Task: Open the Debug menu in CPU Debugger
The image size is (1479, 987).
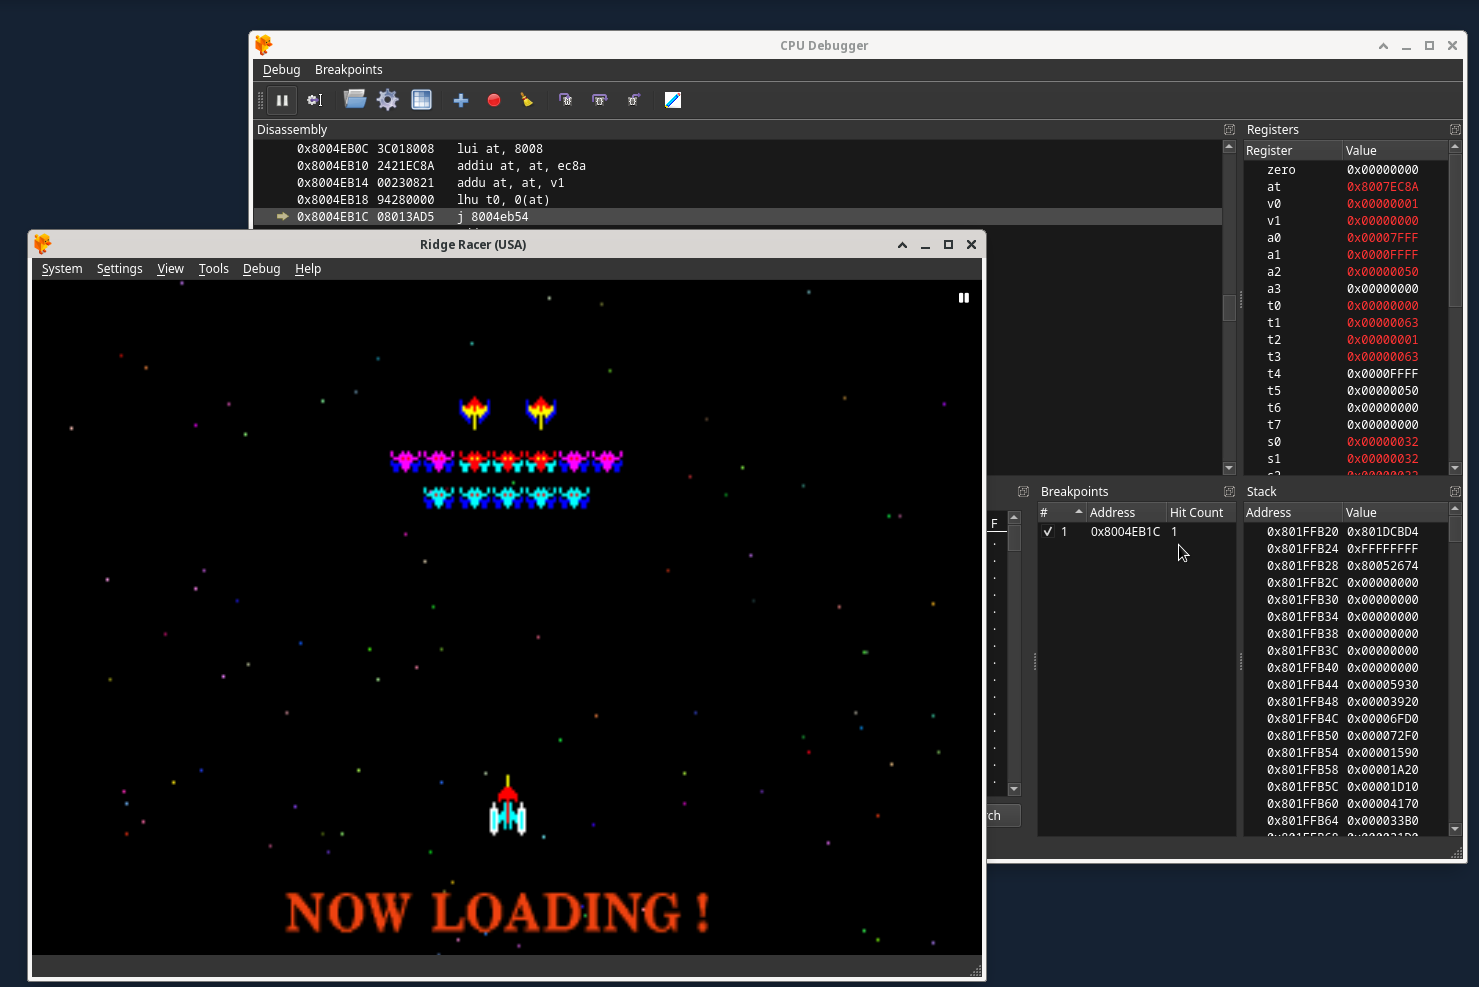Action: coord(281,70)
